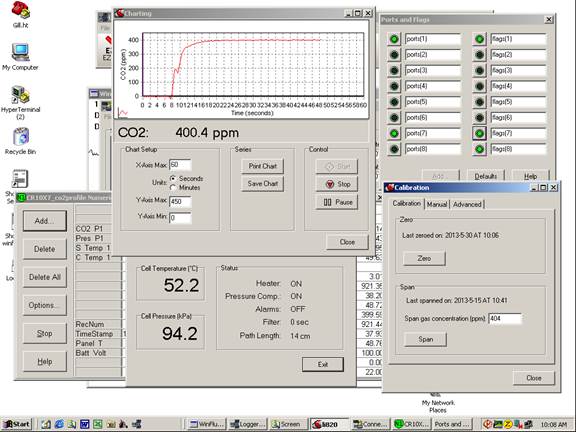Screen dimensions: 576x432
Task: Toggle the flags(4) indicator LED
Action: tap(479, 86)
